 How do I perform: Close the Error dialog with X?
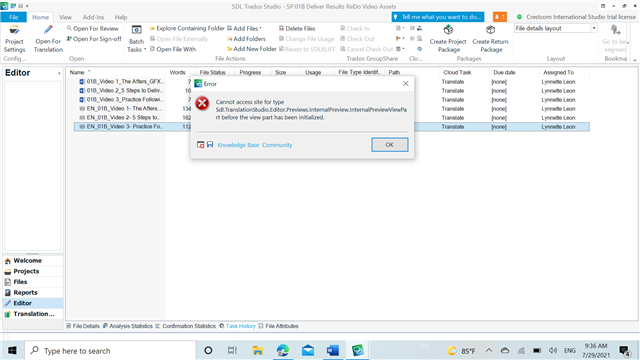[405, 83]
